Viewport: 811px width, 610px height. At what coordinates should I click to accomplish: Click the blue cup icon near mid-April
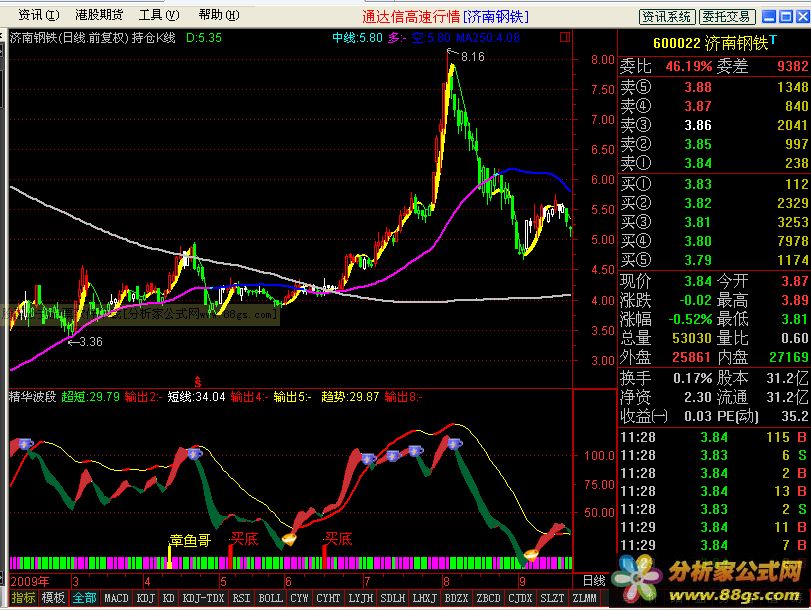point(194,454)
